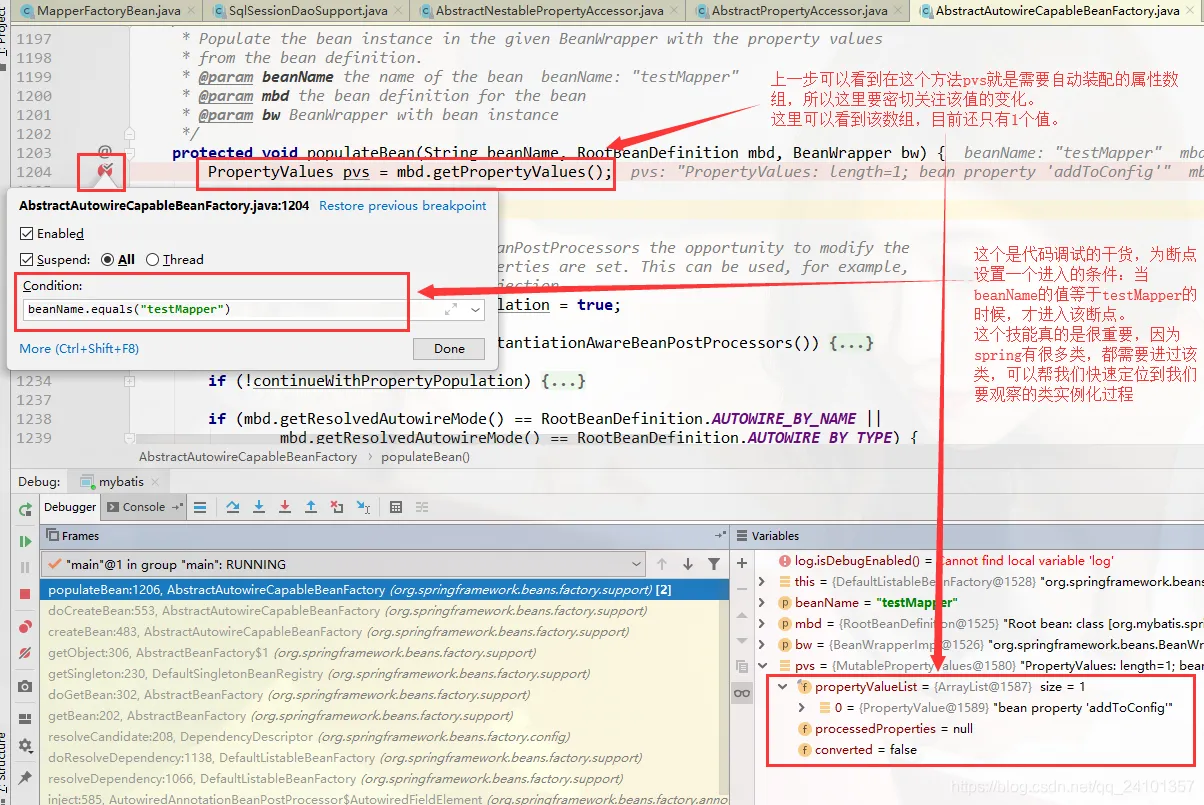The image size is (1204, 805).
Task: Rerun the mybatis debug session
Action: (x=25, y=510)
